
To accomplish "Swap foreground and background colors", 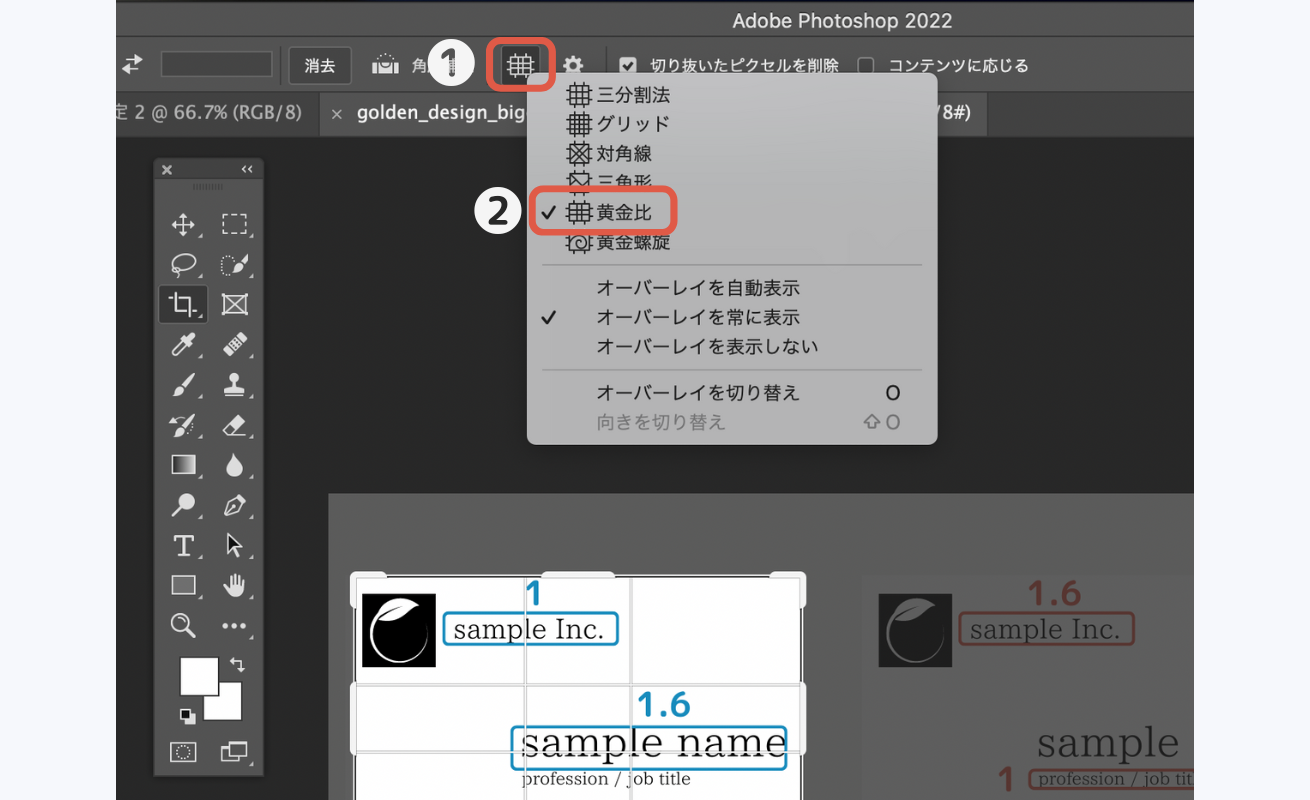I will tap(237, 664).
